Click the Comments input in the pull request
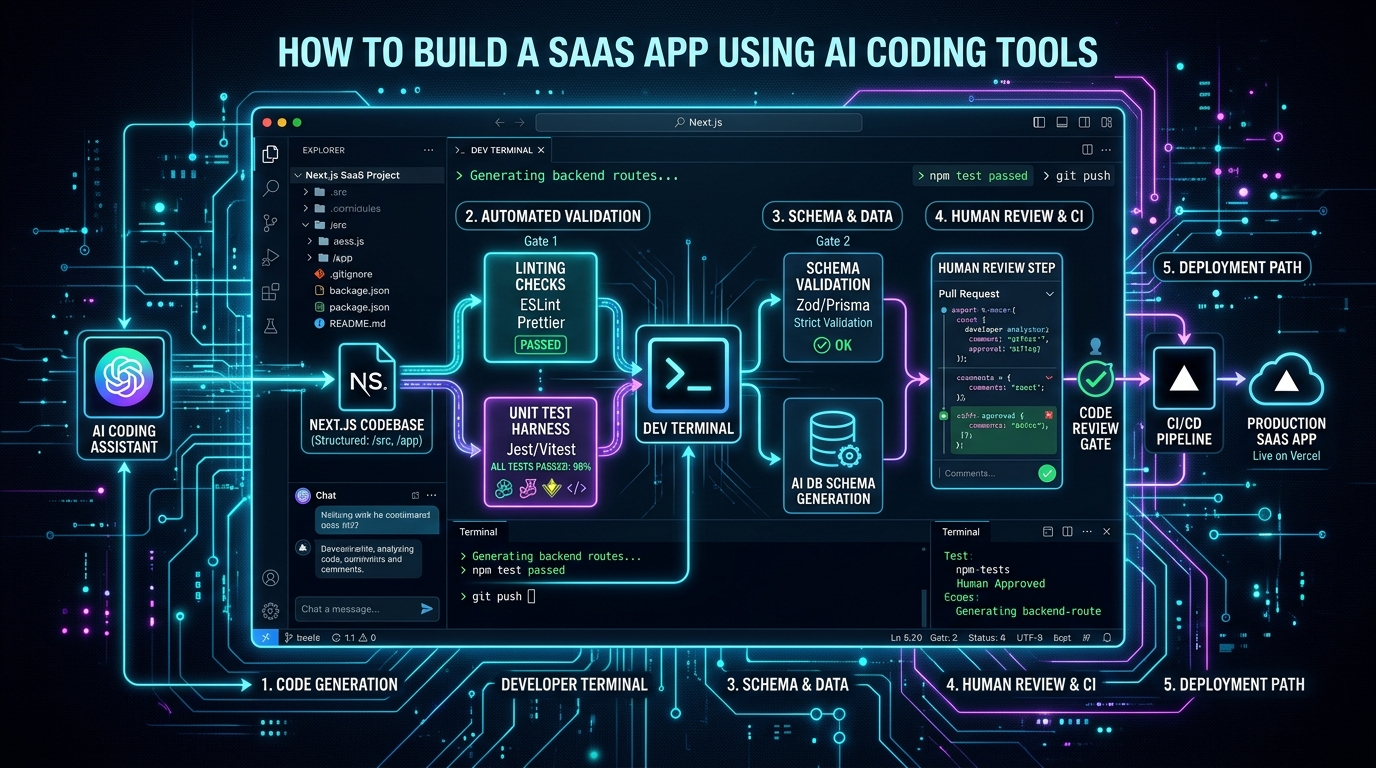 (988, 473)
